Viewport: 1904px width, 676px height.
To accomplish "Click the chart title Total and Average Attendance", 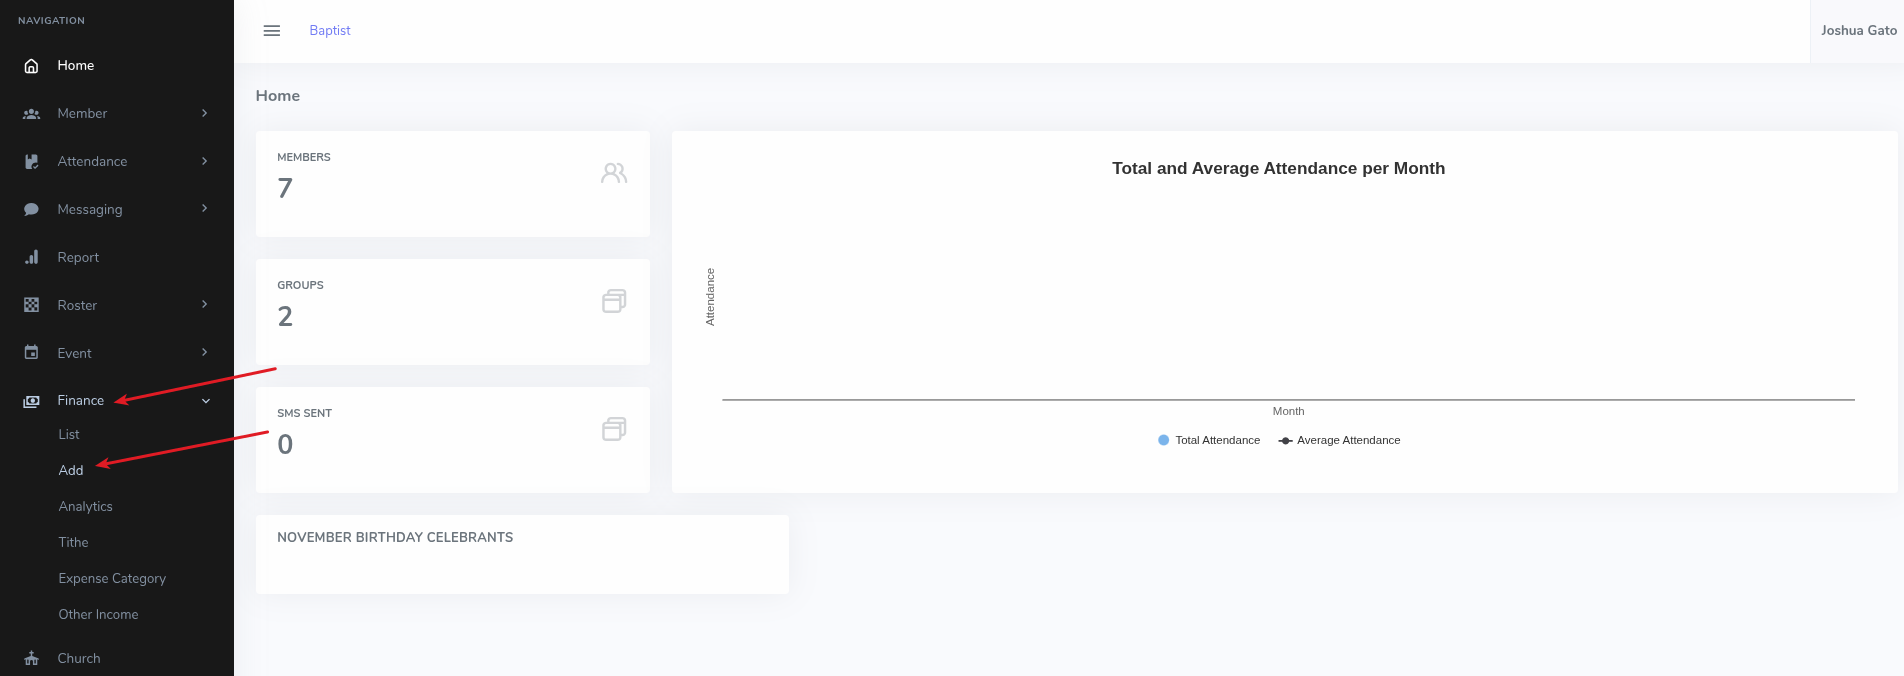I will click(1278, 169).
